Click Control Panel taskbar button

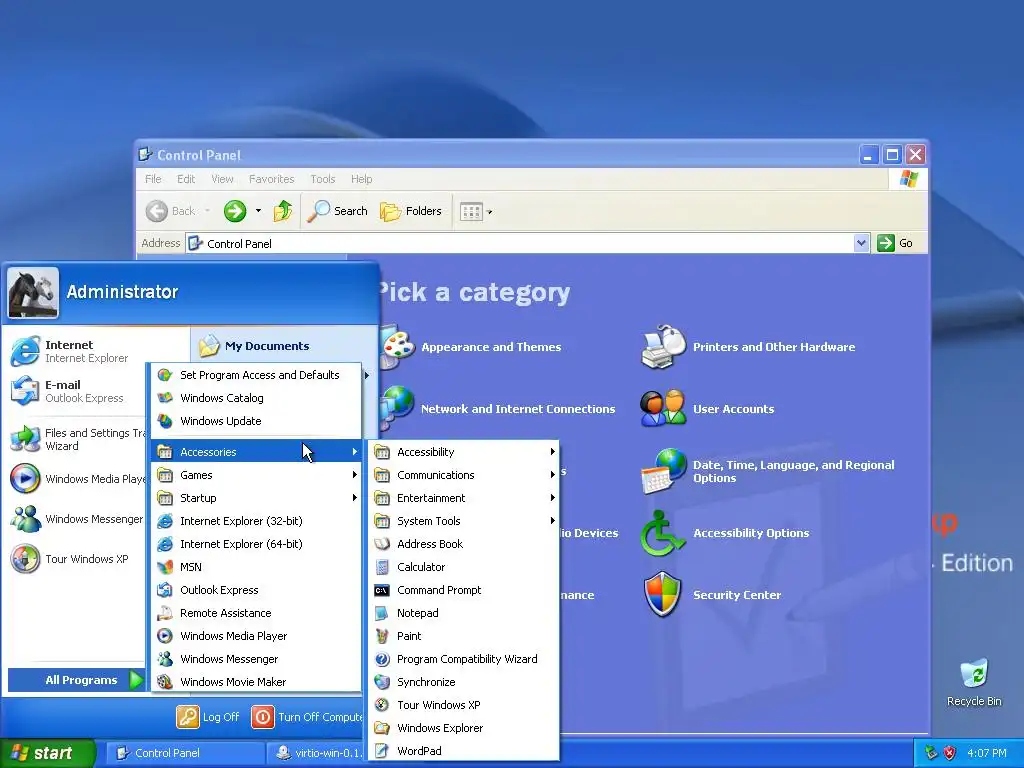click(185, 753)
